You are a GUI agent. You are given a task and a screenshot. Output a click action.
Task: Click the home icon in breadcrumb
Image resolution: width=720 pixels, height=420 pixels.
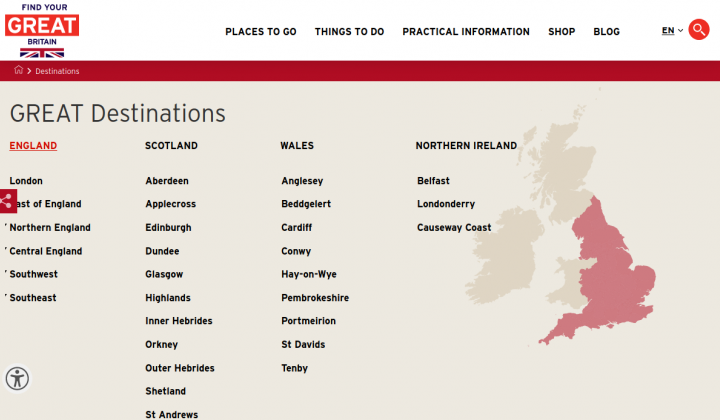point(18,70)
